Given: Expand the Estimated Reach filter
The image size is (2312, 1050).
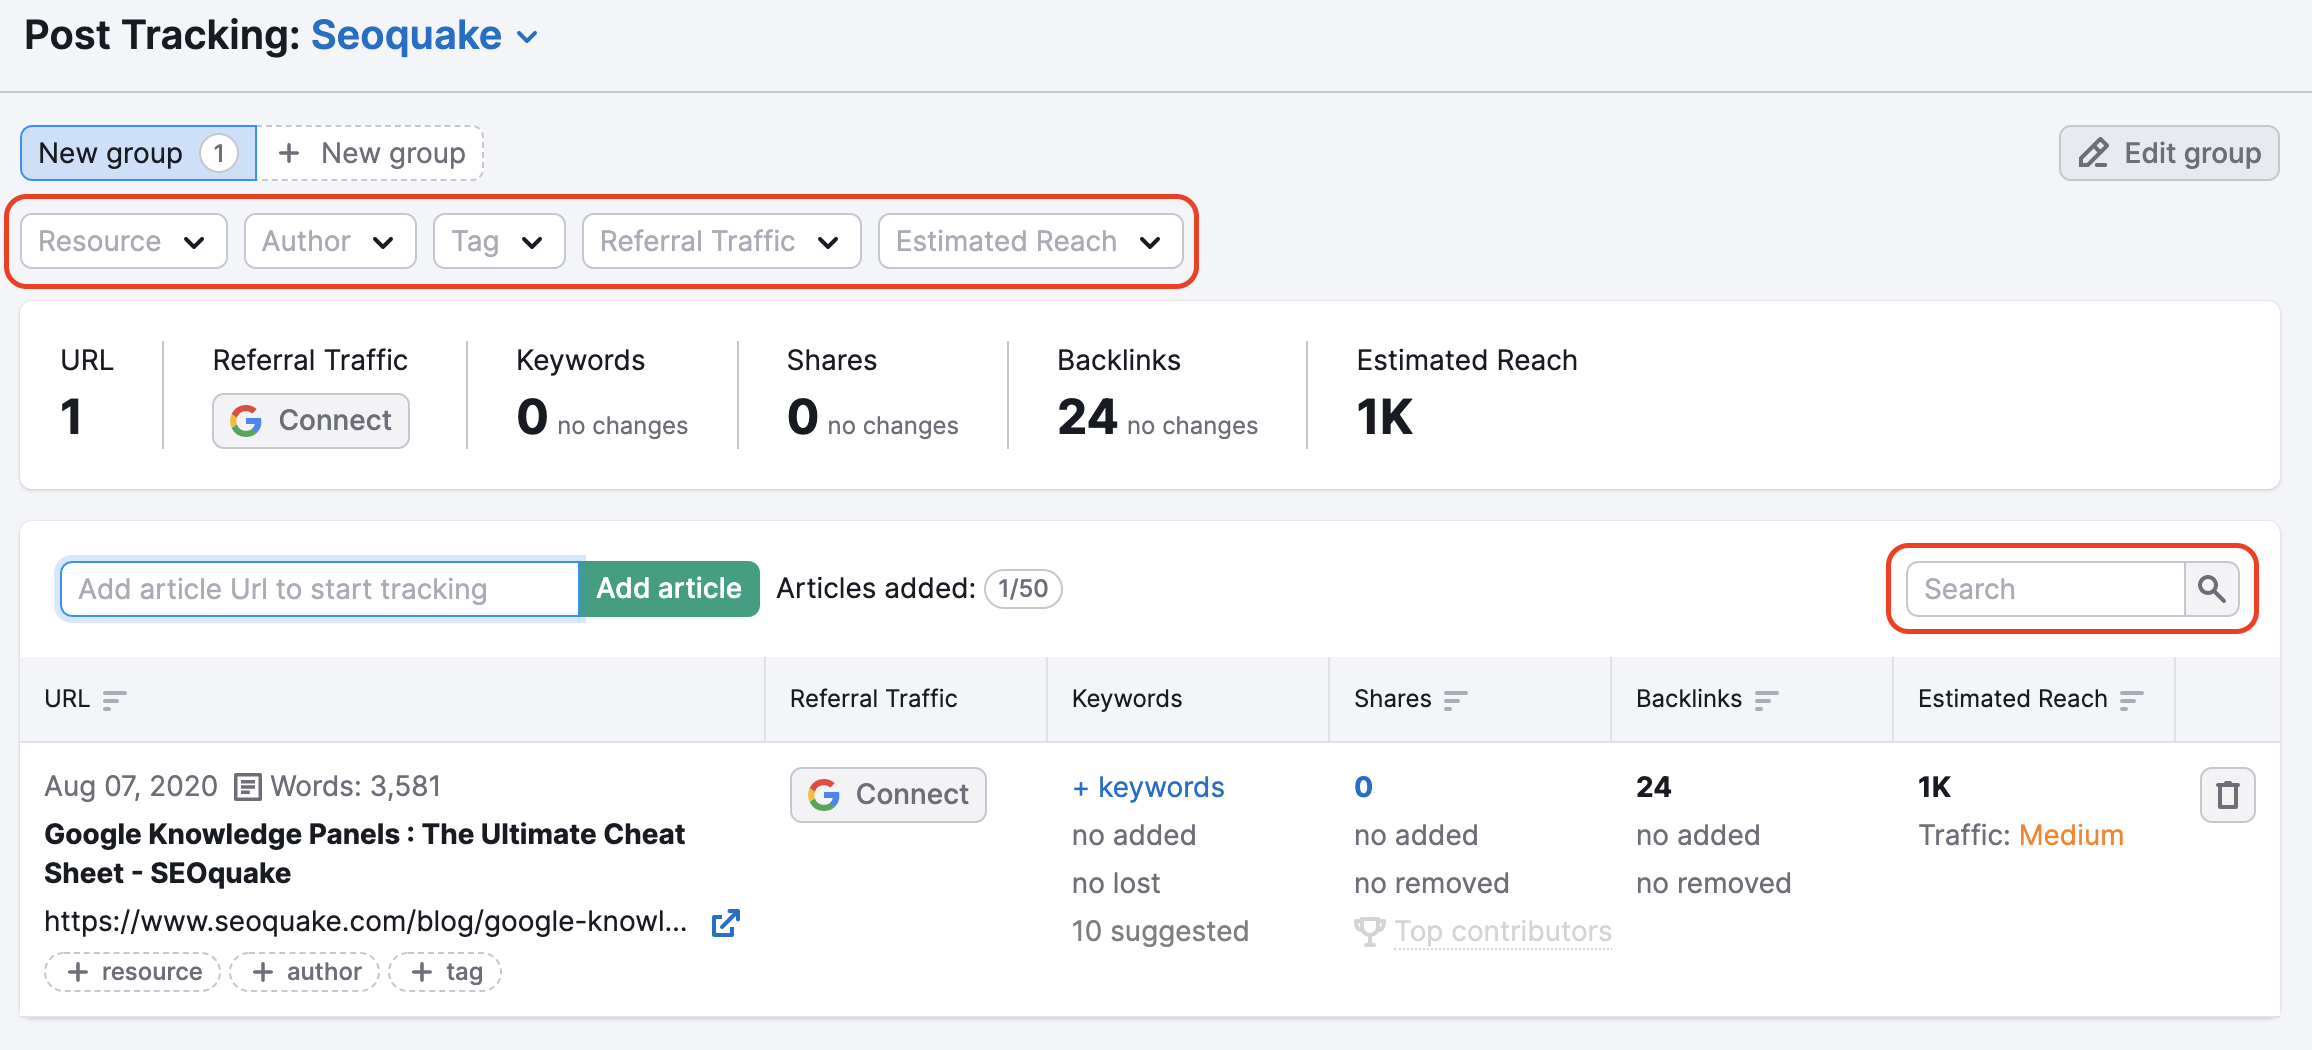Looking at the screenshot, I should click(1030, 241).
